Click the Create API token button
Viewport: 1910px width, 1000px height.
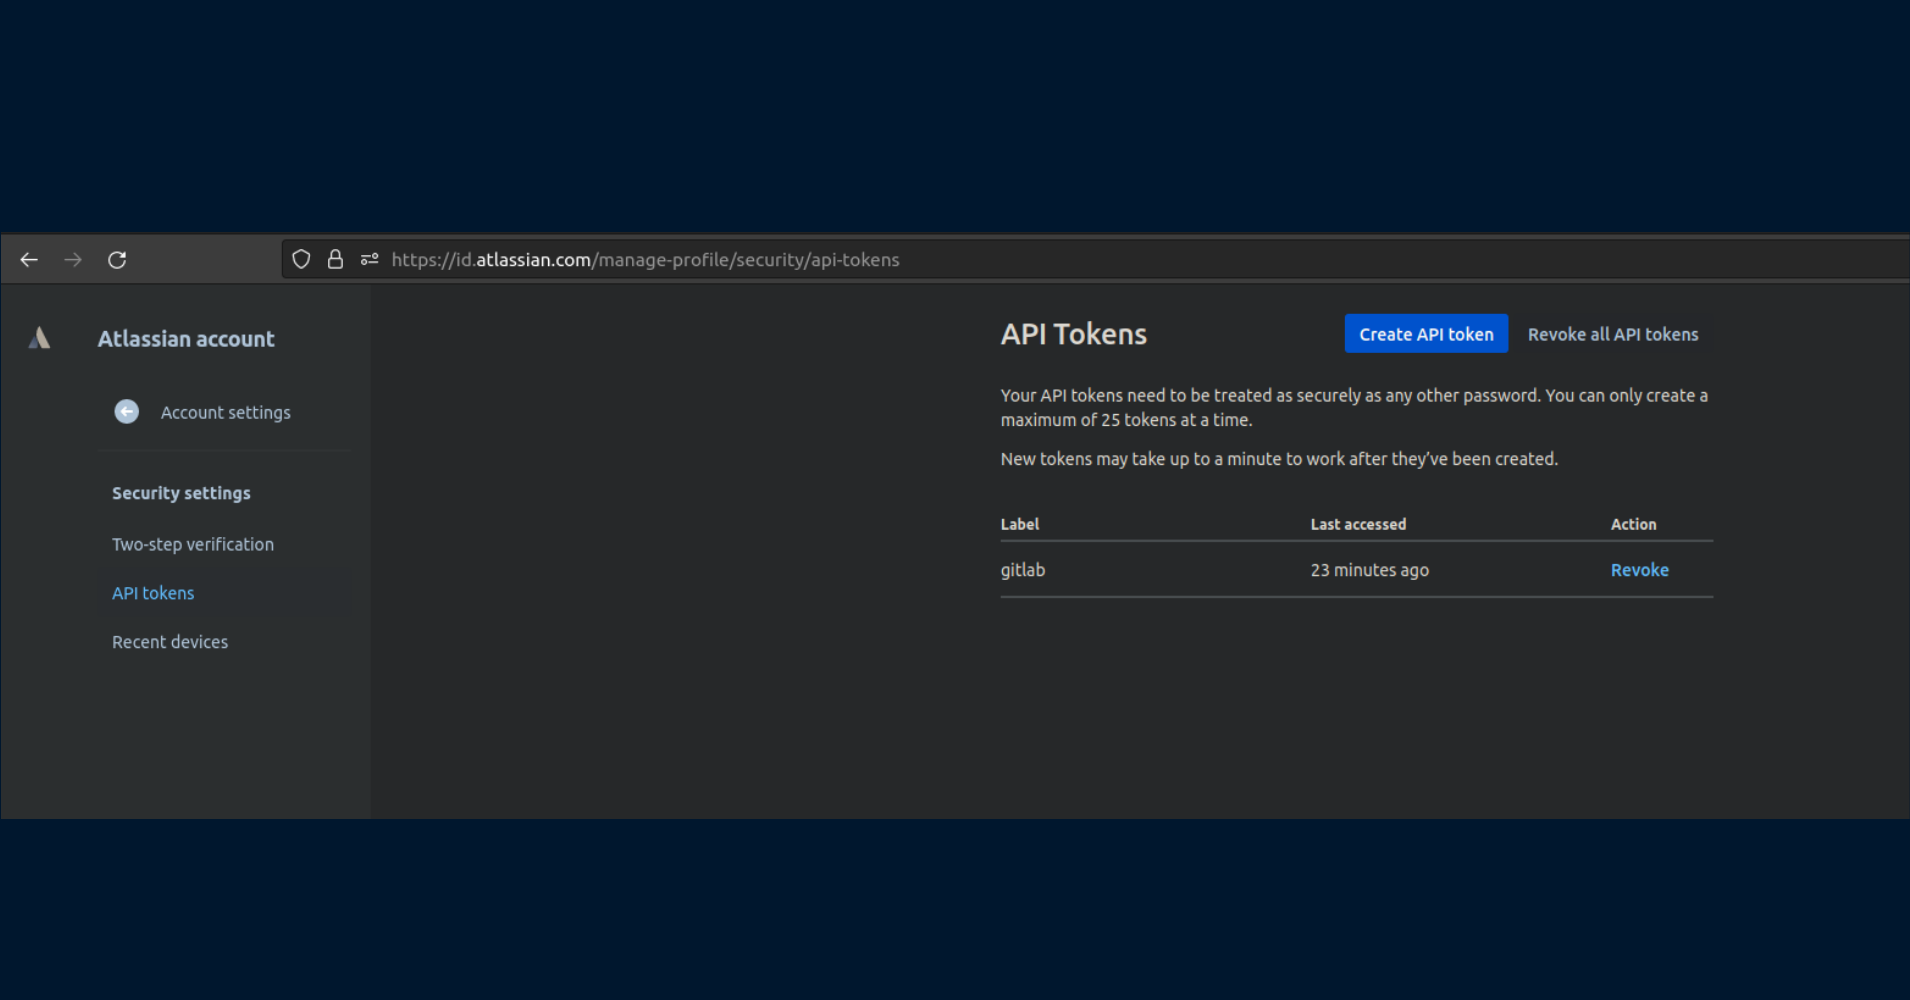tap(1426, 334)
